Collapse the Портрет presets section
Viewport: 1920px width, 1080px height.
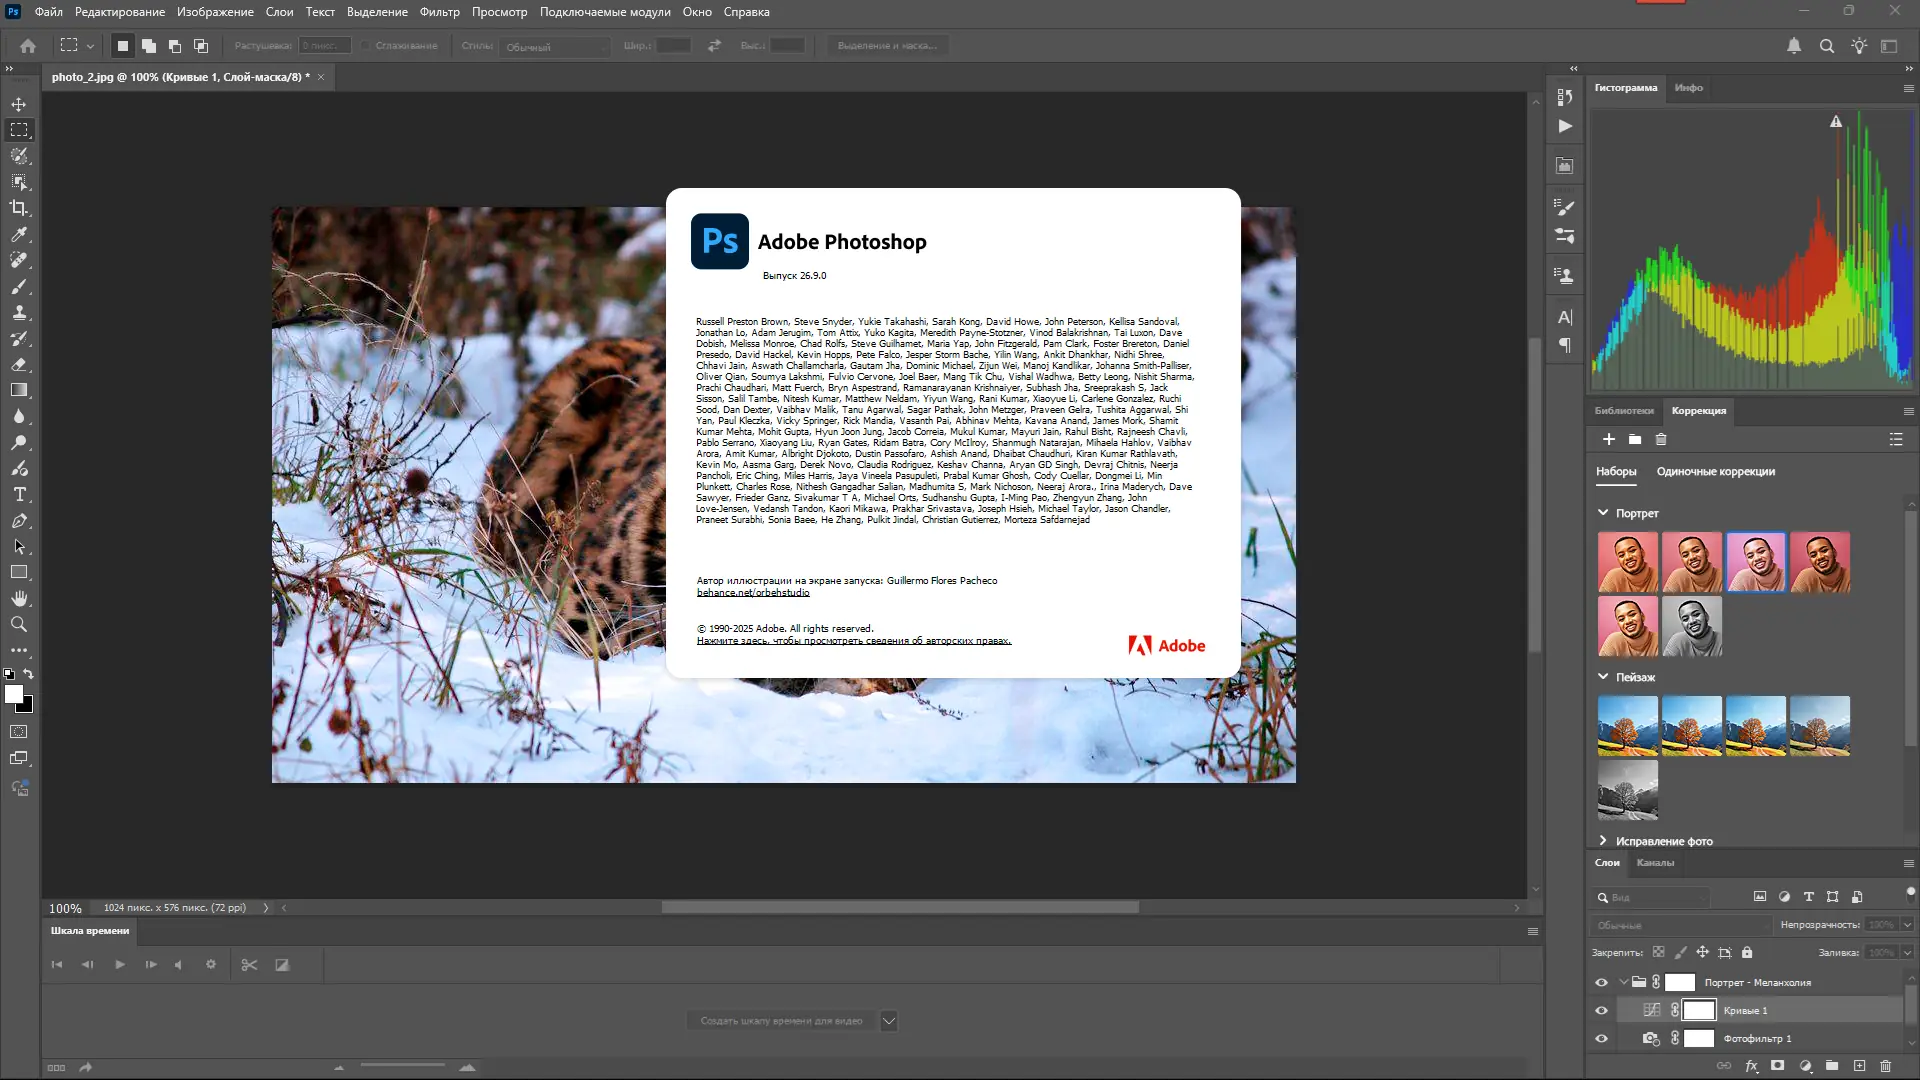click(x=1604, y=512)
